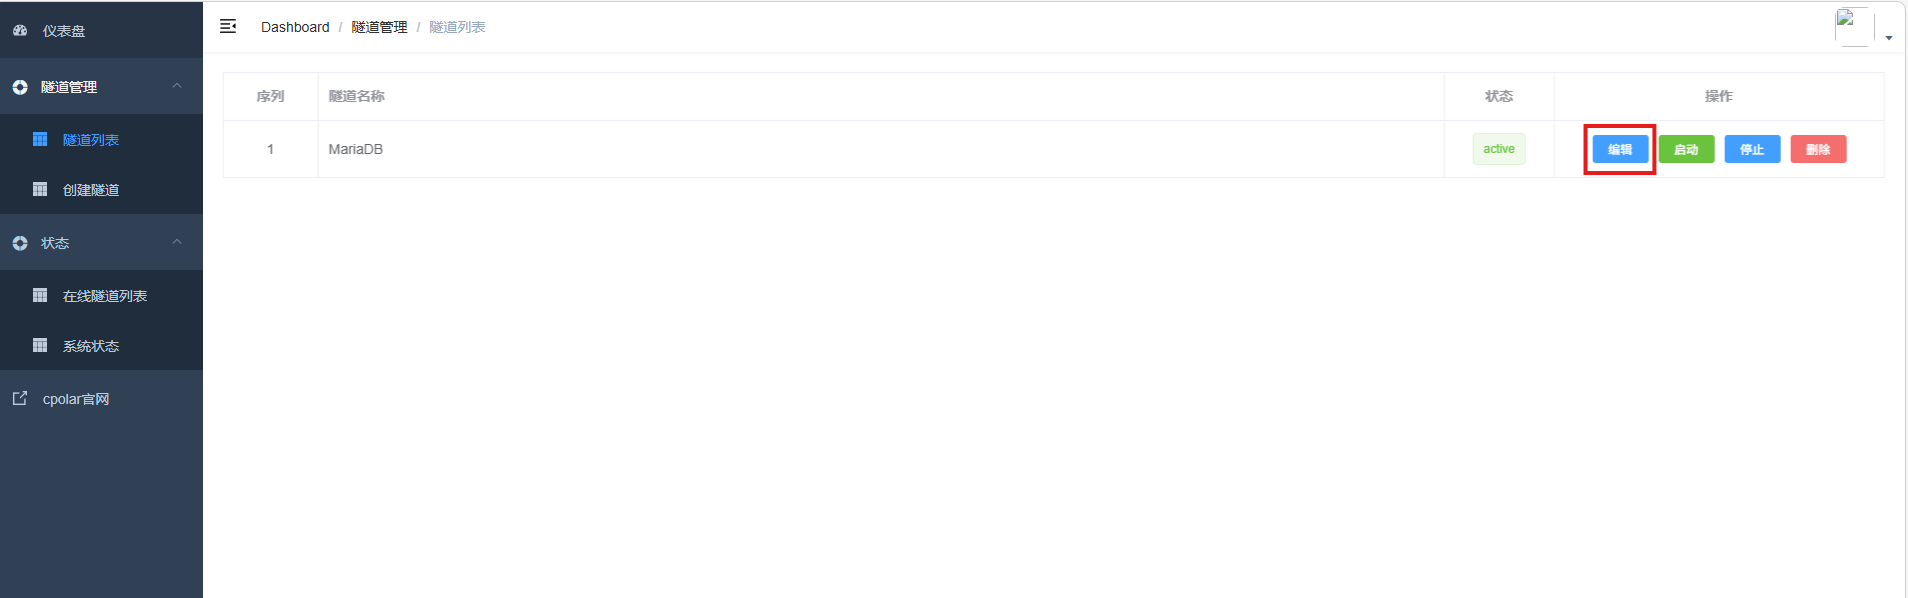Collapse the 状态 menu chevron
The width and height of the screenshot is (1908, 598).
[x=177, y=242]
